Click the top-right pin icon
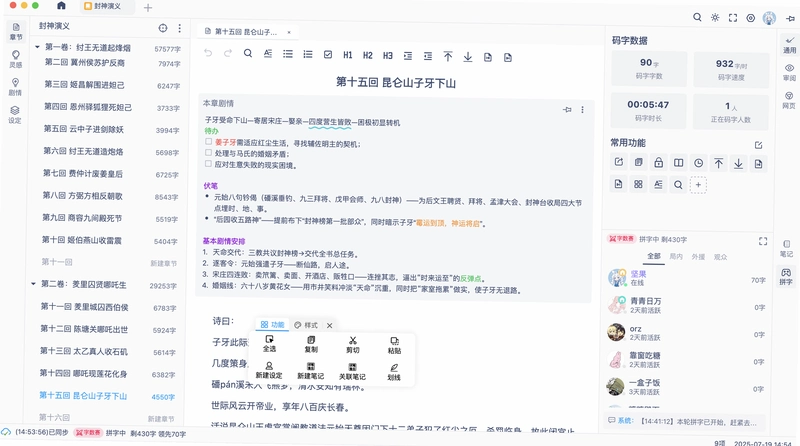The height and width of the screenshot is (446, 800). [x=790, y=19]
